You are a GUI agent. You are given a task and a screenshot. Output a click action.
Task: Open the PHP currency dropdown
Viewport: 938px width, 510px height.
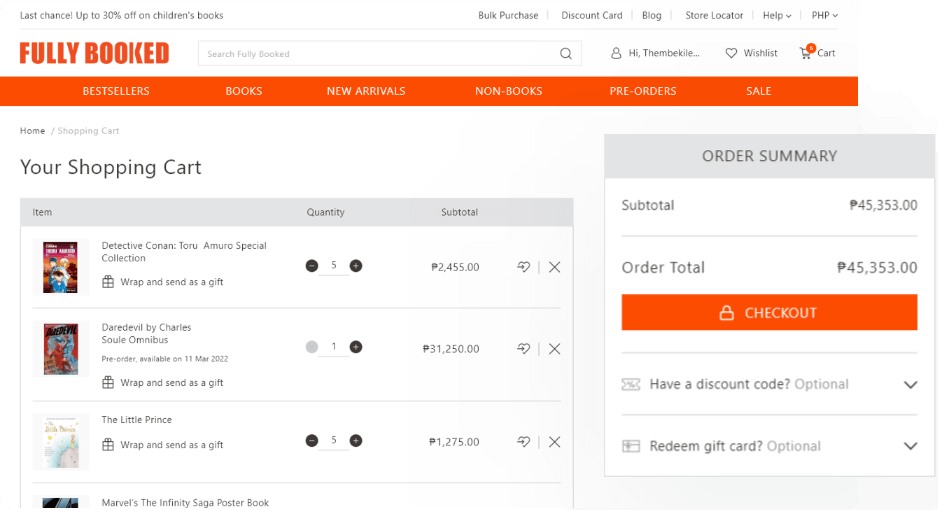pyautogui.click(x=824, y=16)
